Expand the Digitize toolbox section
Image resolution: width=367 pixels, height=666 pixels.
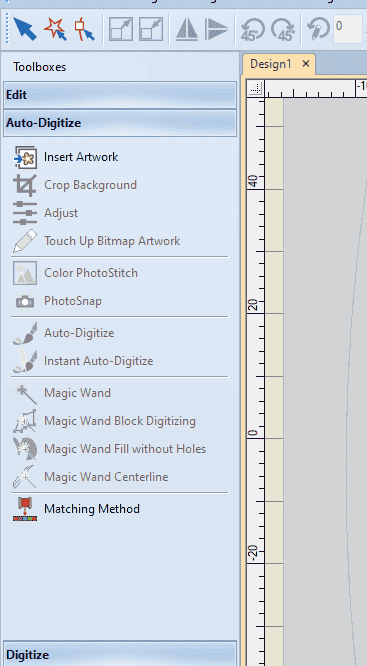pos(120,654)
